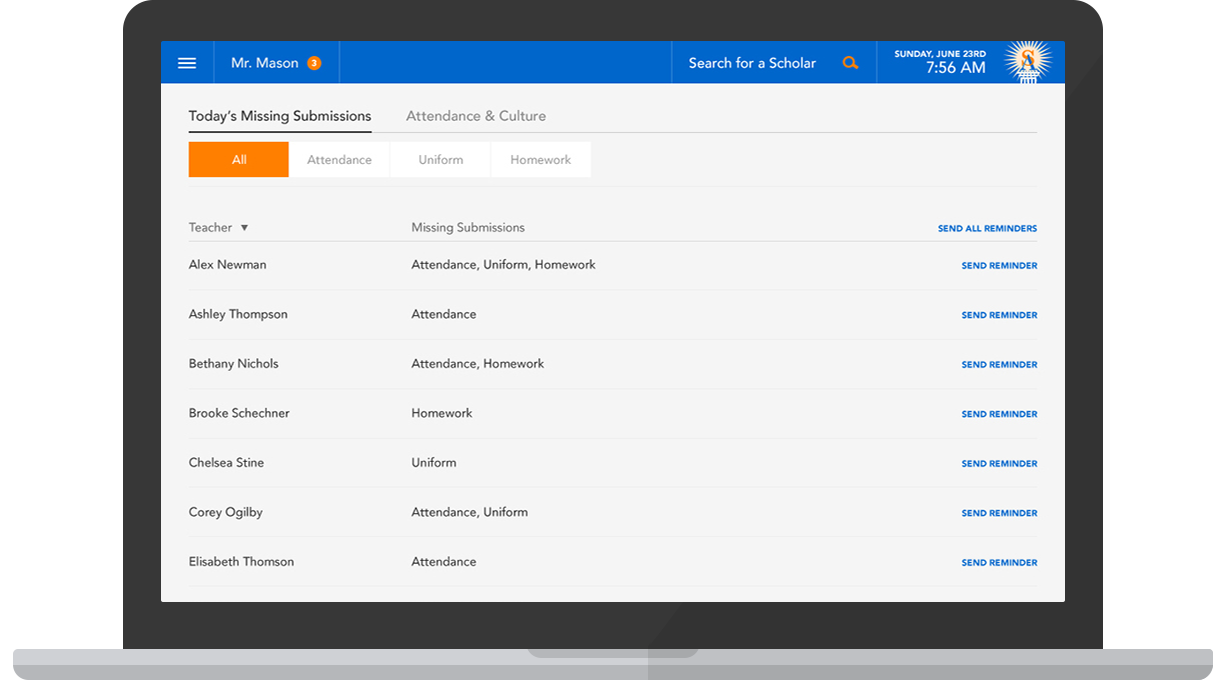Image resolution: width=1227 pixels, height=680 pixels.
Task: Filter submissions by Uniform
Action: pos(440,160)
